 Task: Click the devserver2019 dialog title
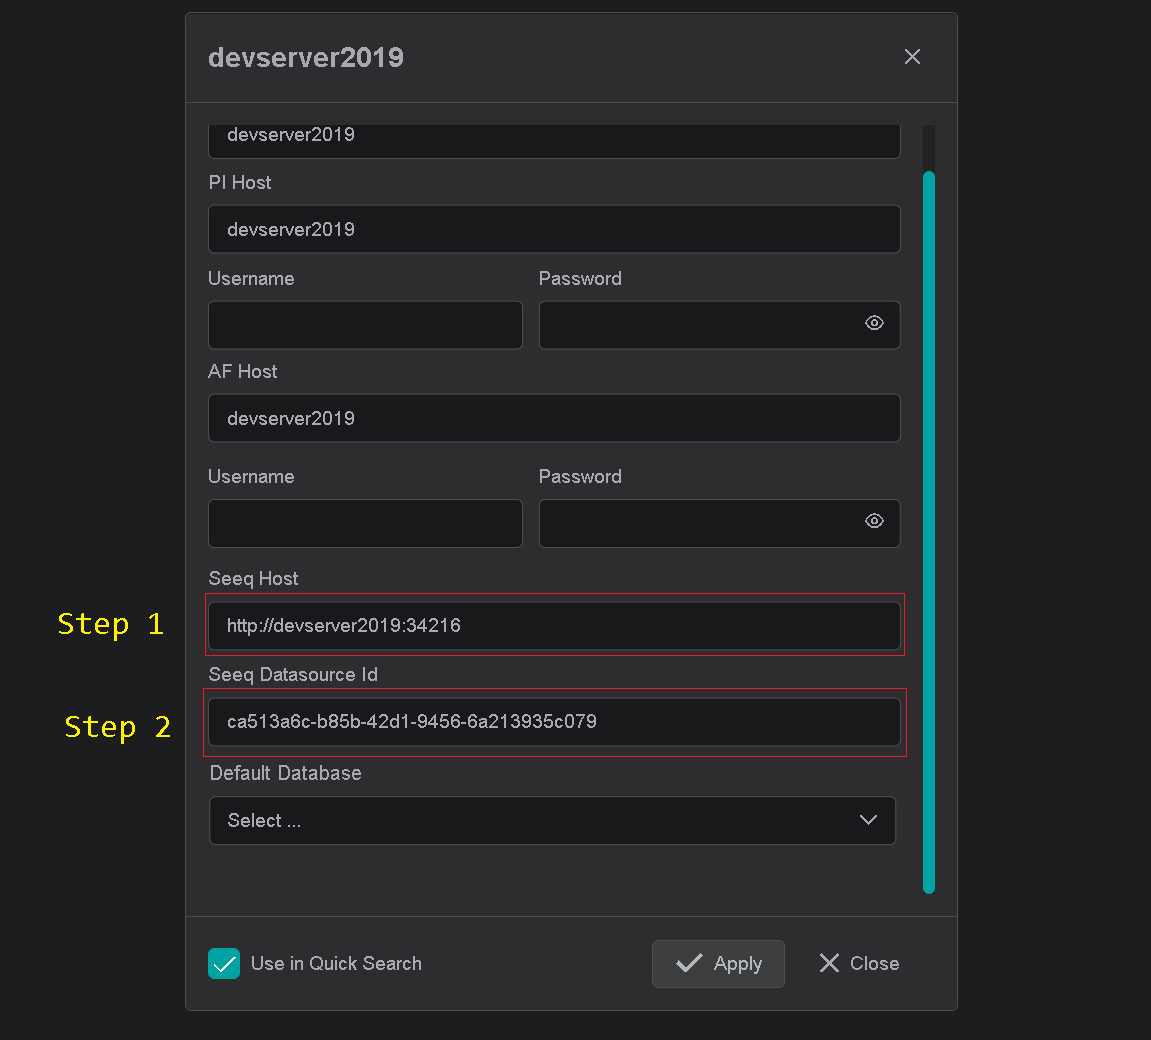click(x=306, y=57)
